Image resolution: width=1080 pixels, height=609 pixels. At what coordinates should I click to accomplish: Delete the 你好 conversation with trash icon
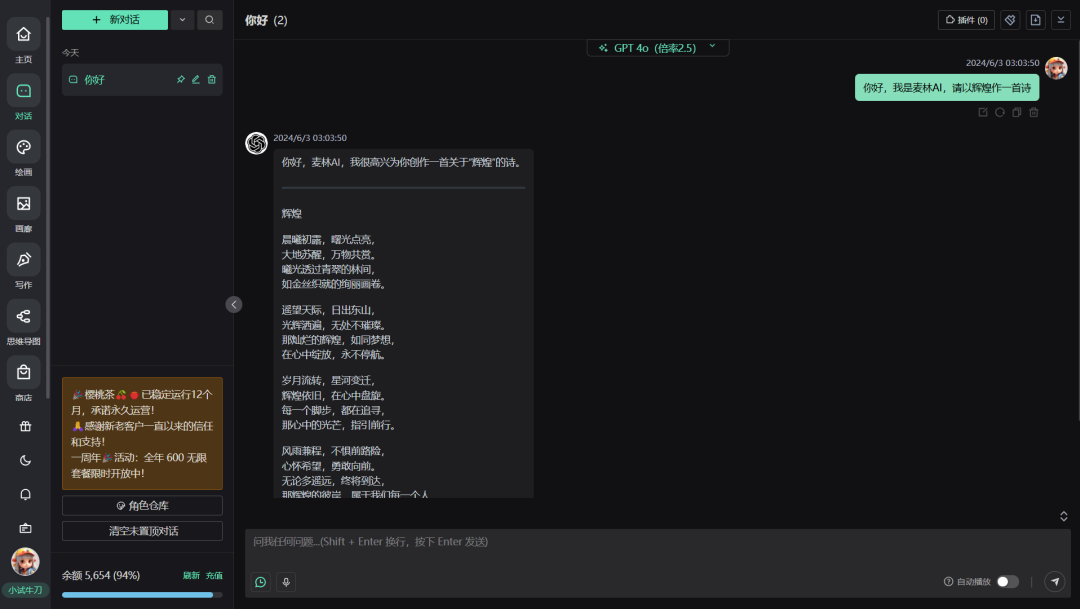coord(212,80)
